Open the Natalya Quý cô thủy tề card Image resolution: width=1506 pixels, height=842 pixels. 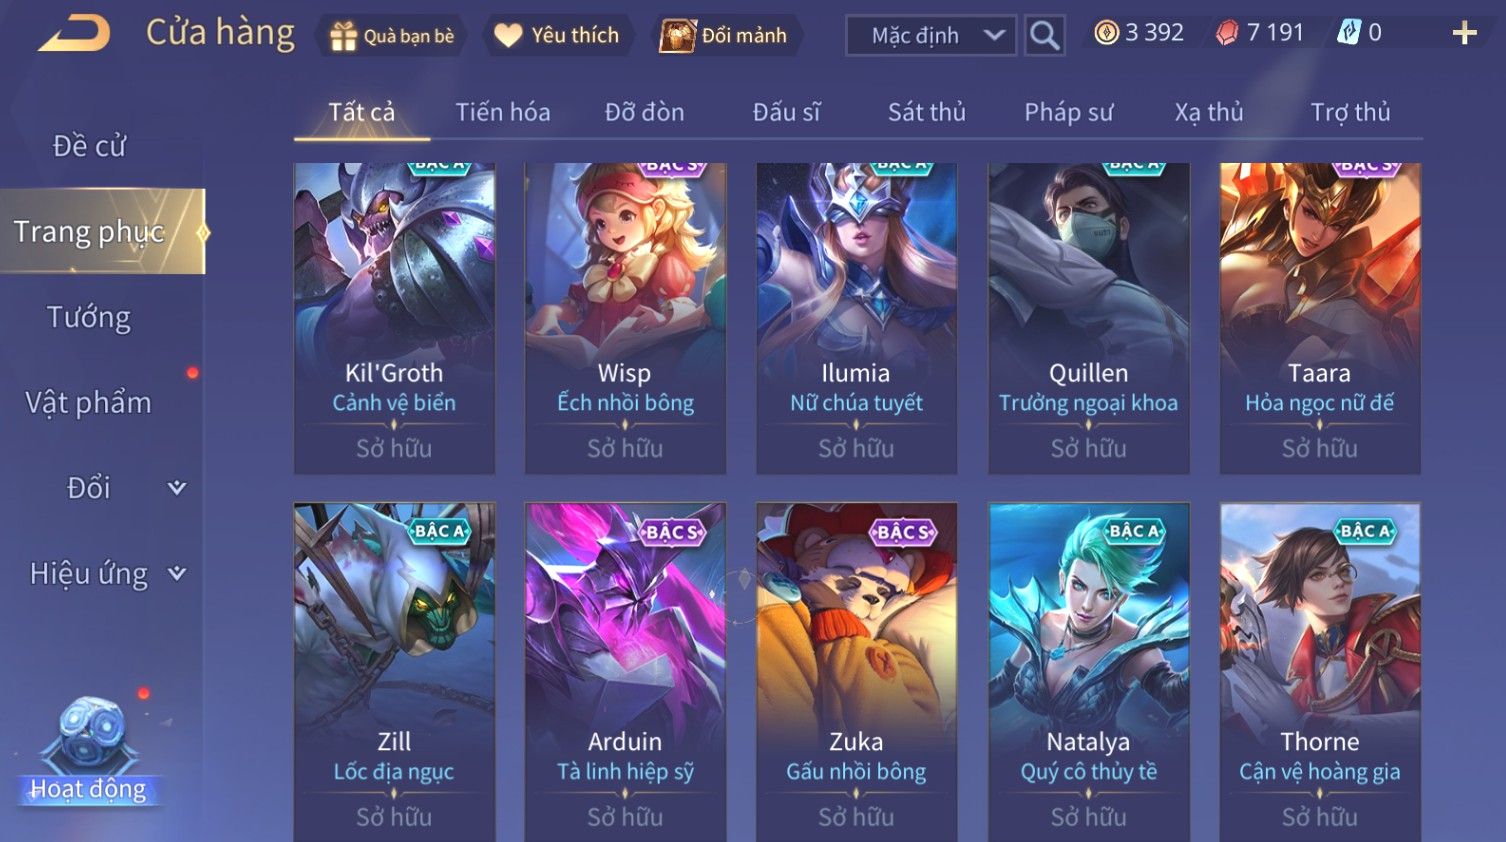[1089, 672]
